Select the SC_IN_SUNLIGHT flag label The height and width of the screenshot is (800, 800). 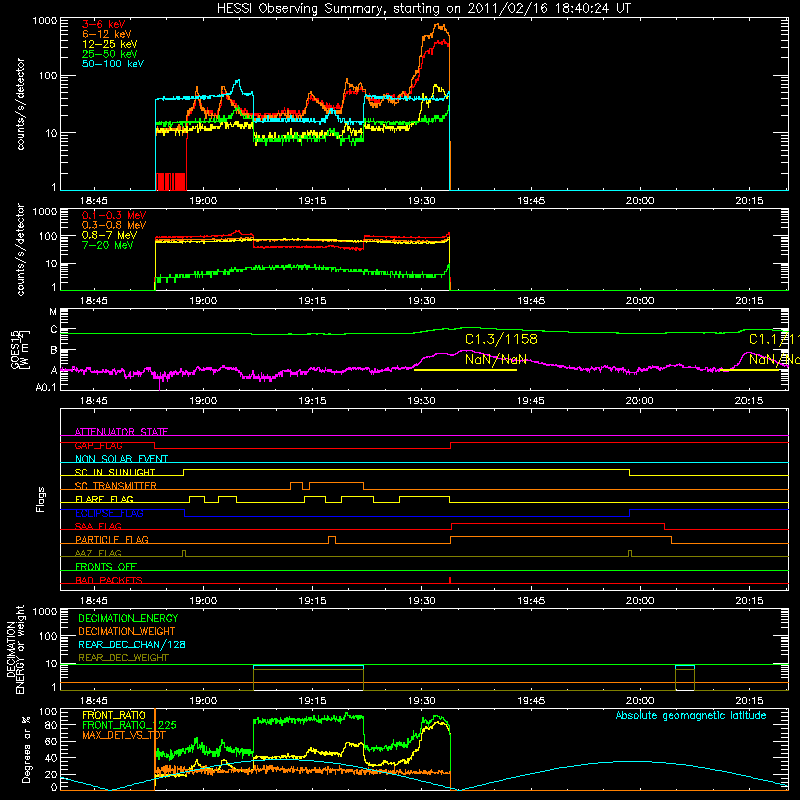[x=115, y=472]
